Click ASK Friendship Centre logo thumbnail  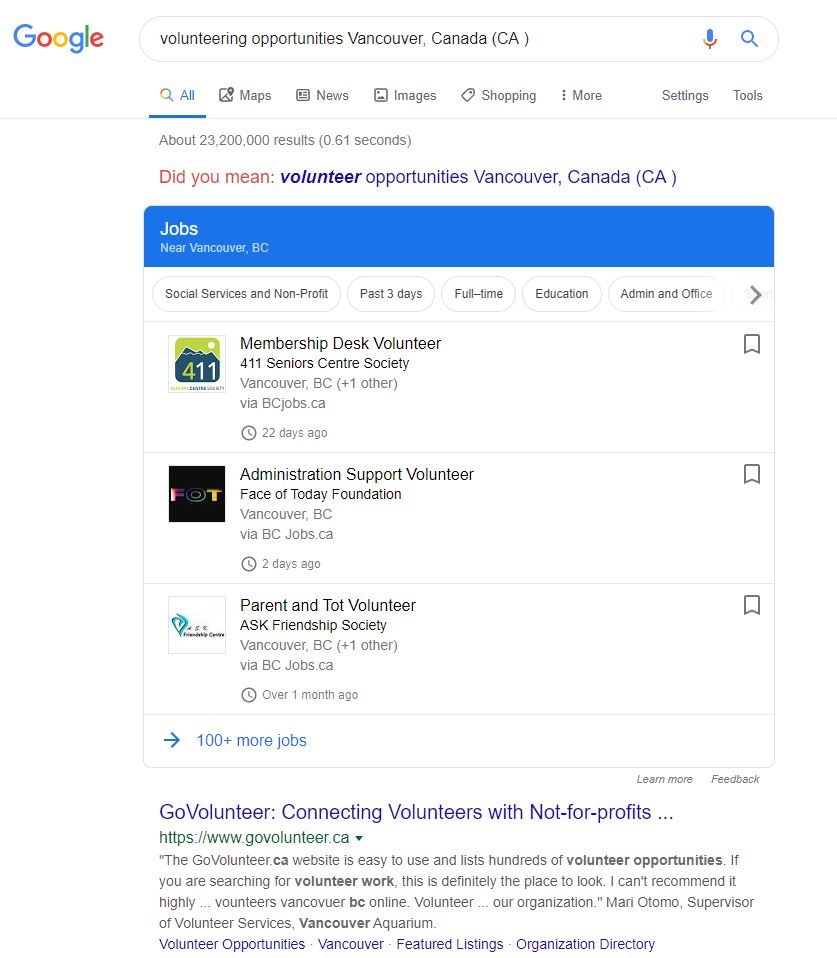point(197,625)
